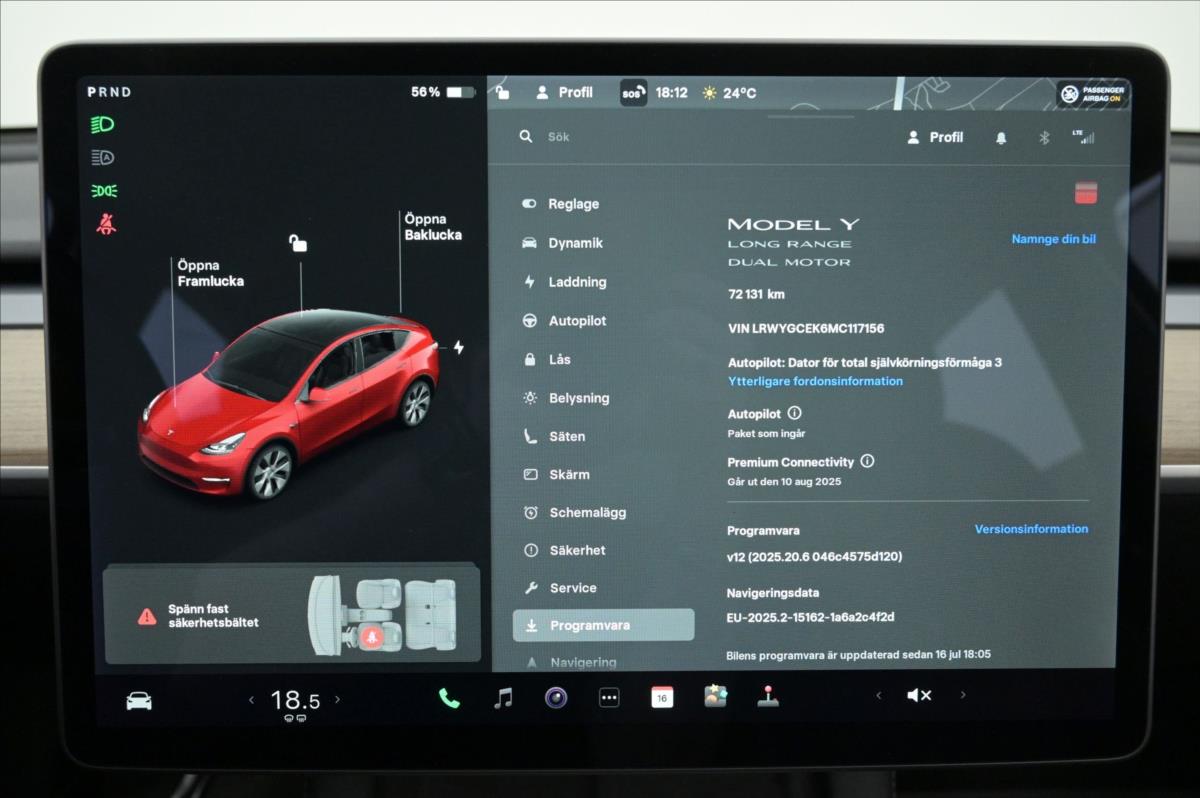Image resolution: width=1200 pixels, height=798 pixels.
Task: Tap the 18.5 temperature value
Action: coord(295,700)
